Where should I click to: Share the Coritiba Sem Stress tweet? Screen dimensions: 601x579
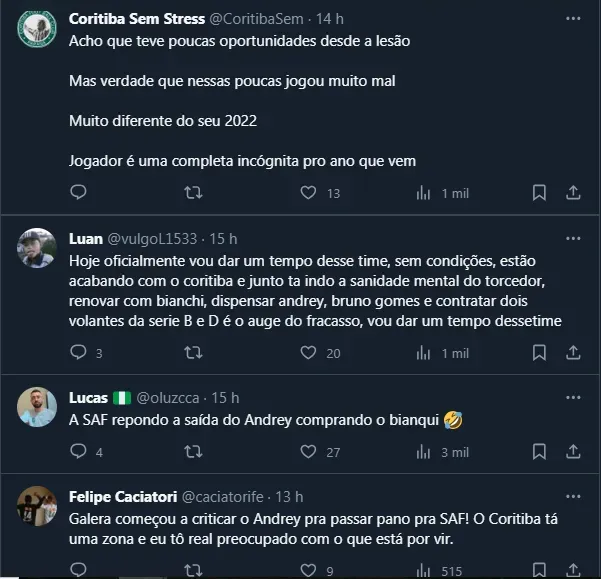573,193
